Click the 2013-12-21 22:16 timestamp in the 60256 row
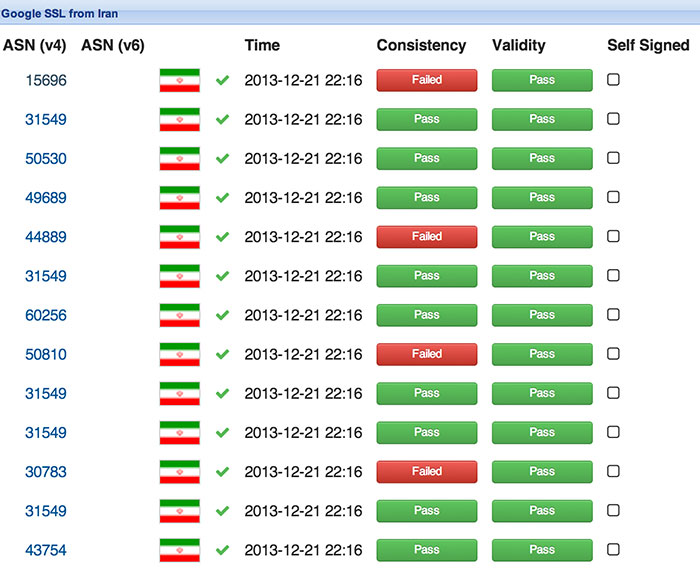 [303, 315]
